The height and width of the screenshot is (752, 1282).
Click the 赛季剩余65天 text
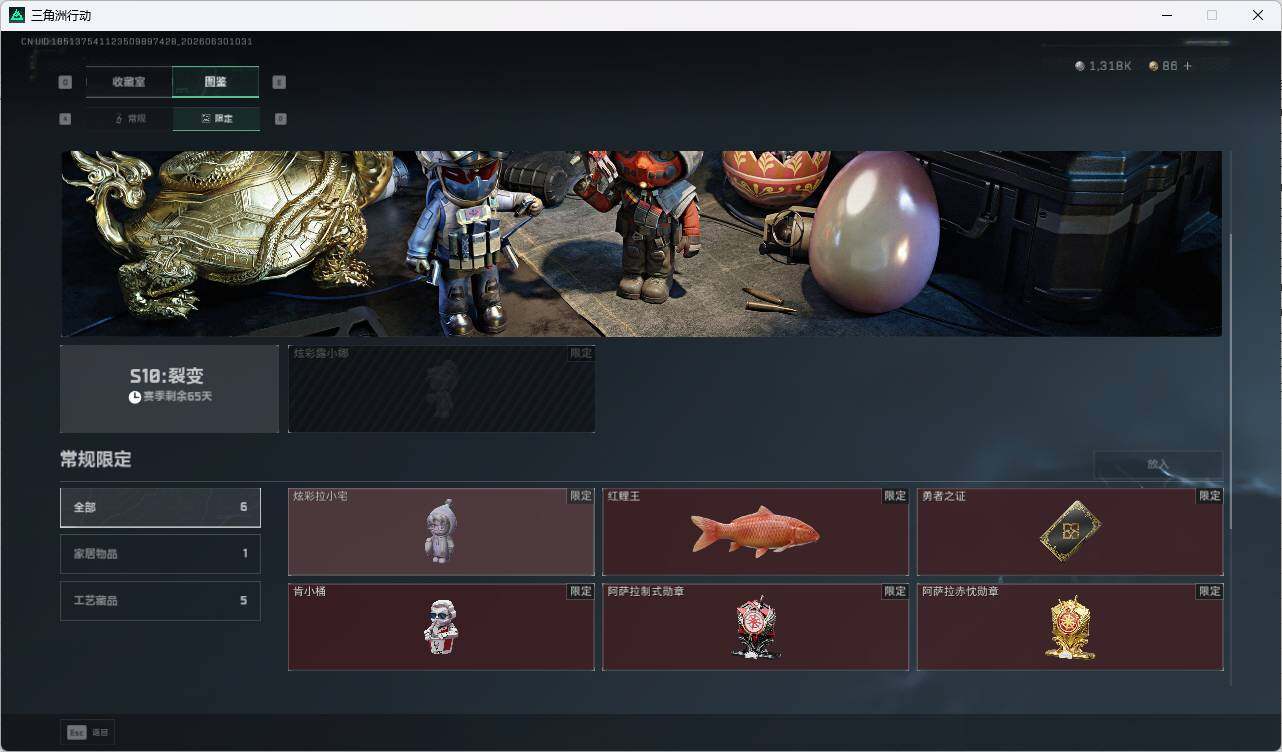pyautogui.click(x=178, y=397)
